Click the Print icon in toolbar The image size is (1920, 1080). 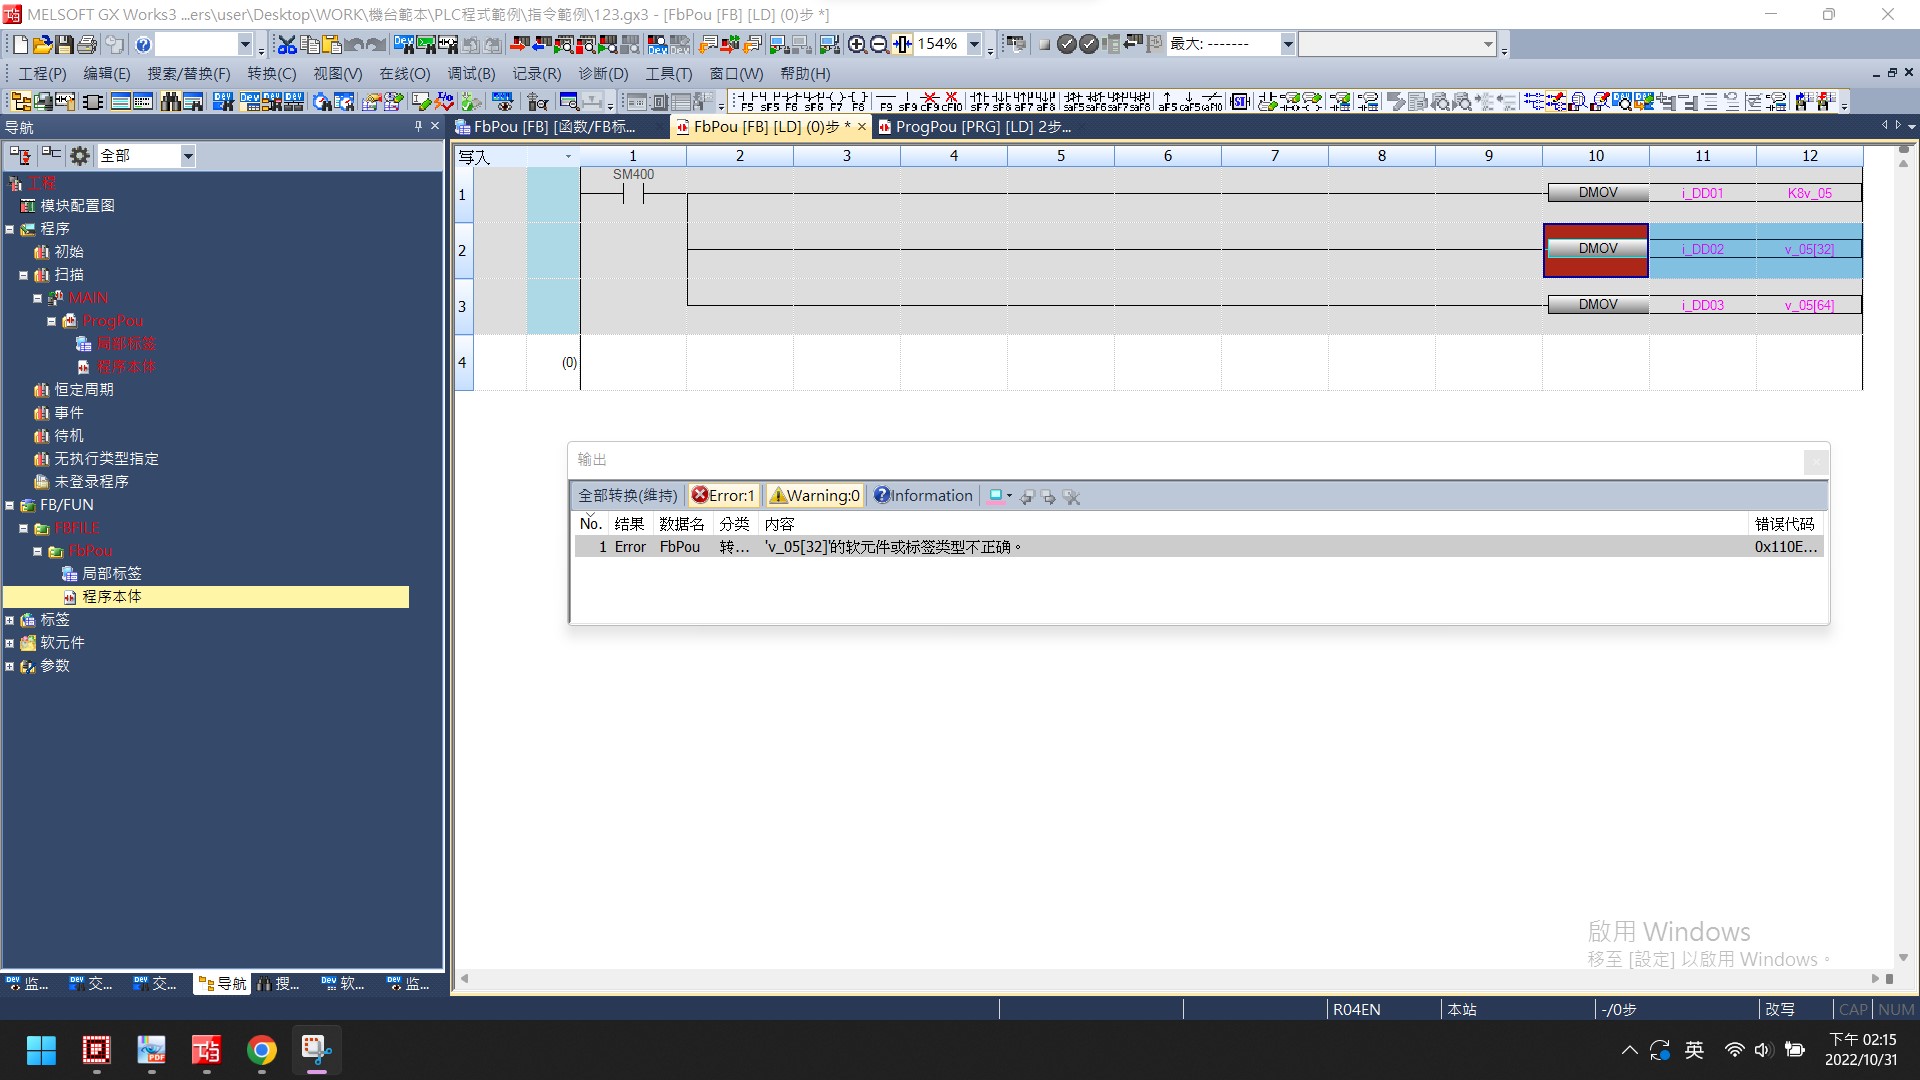tap(87, 44)
